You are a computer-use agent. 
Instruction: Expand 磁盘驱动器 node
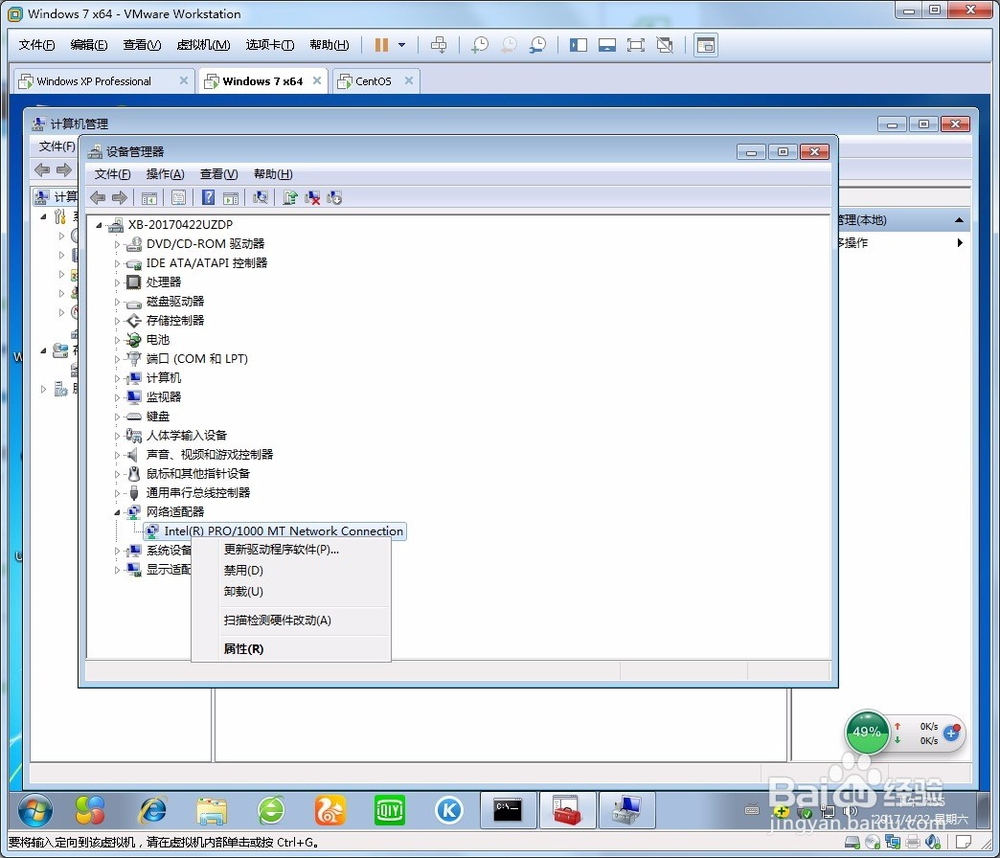[x=117, y=302]
